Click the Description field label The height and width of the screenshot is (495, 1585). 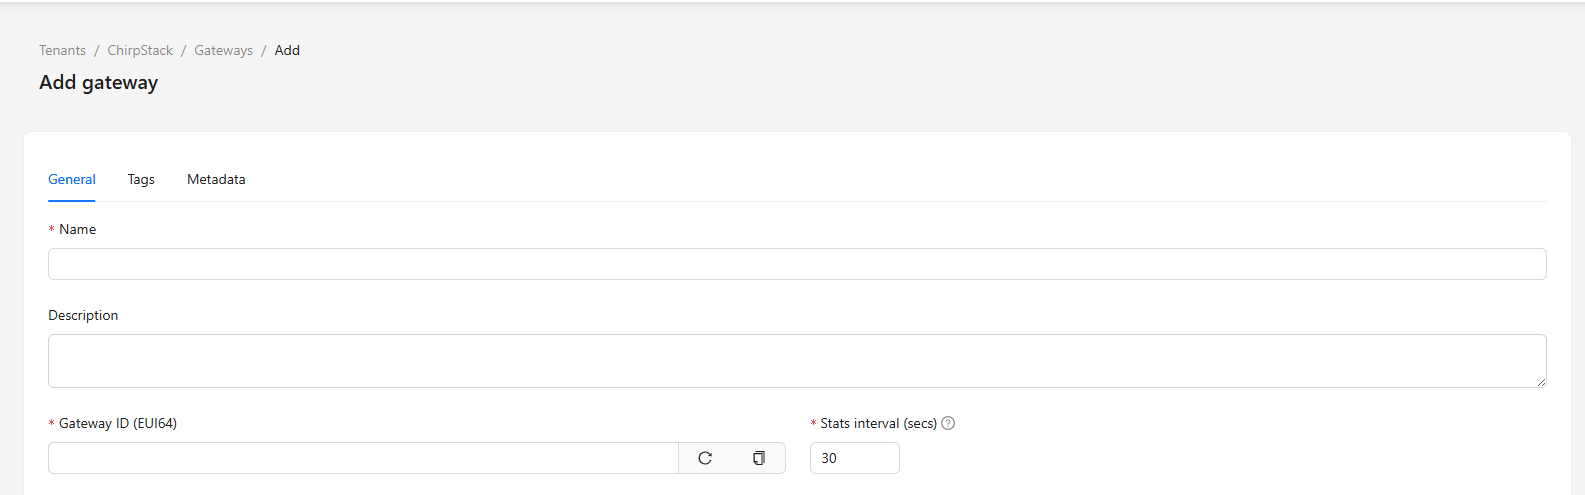[83, 316]
